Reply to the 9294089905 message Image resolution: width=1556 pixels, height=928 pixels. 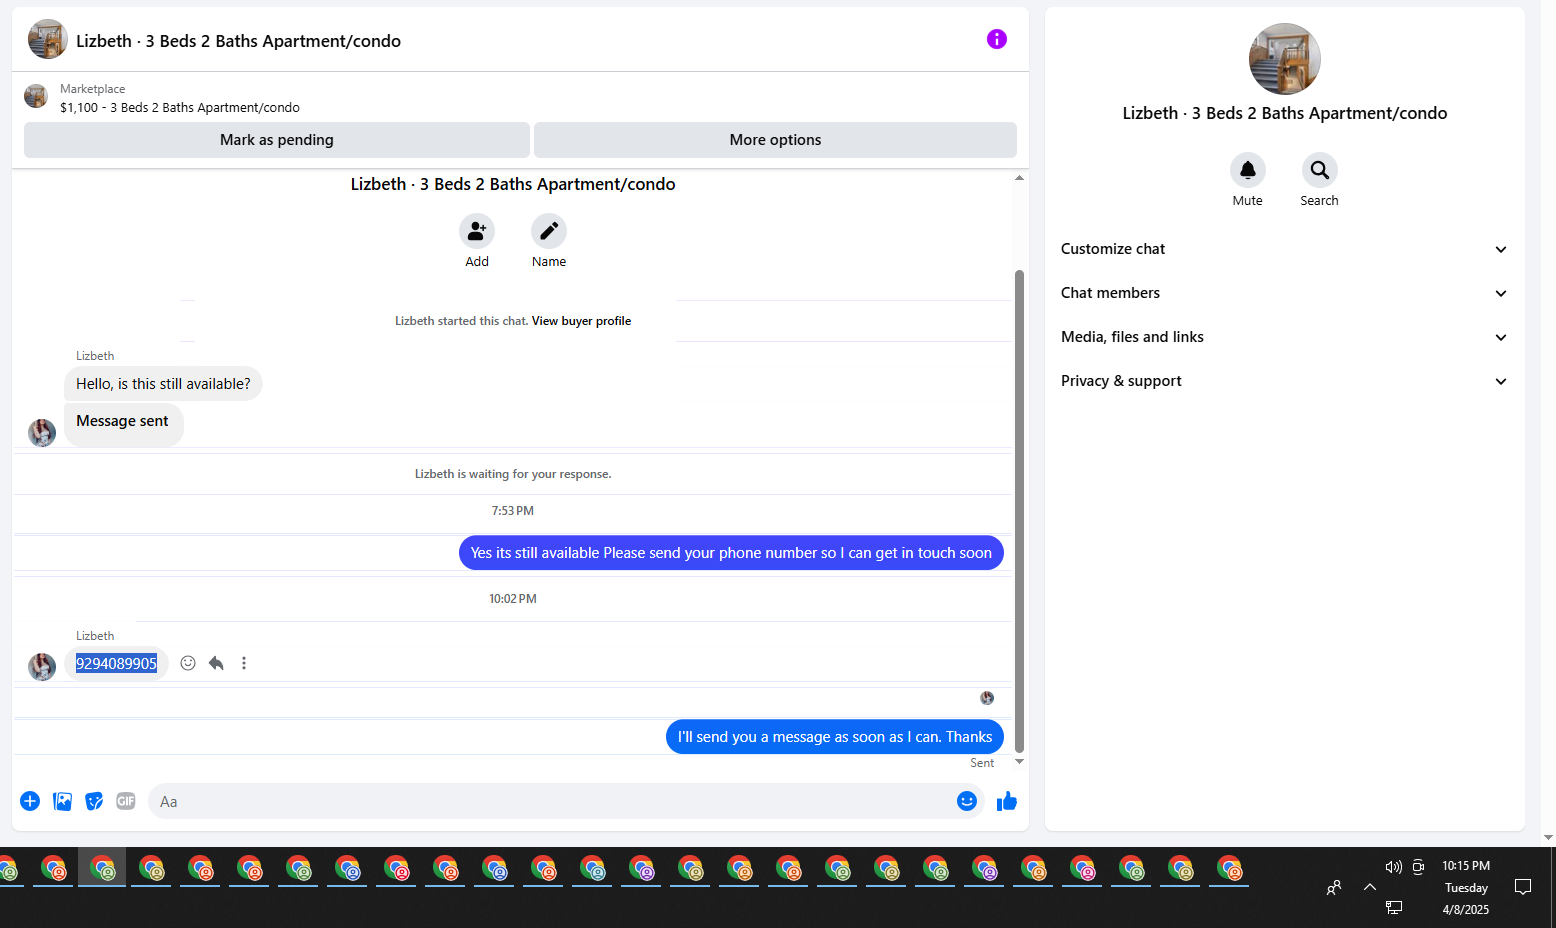coord(216,663)
